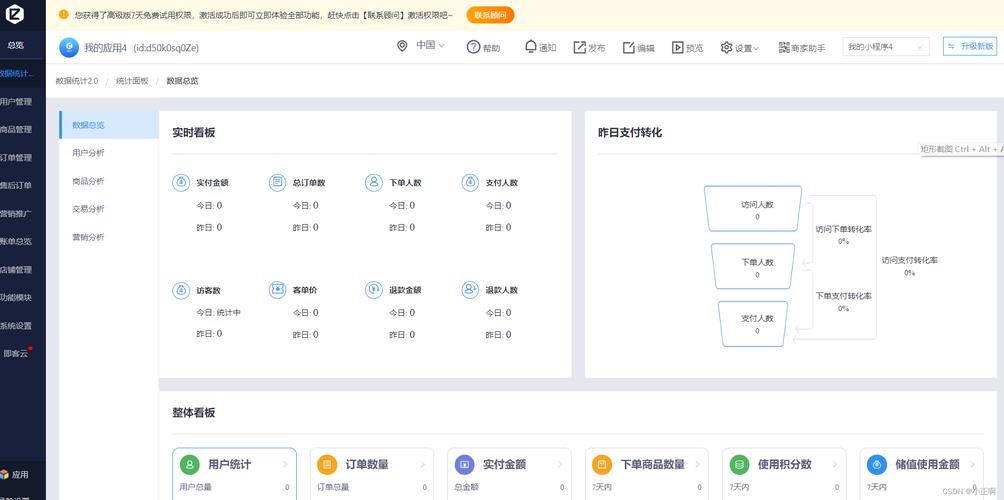Image resolution: width=1004 pixels, height=500 pixels.
Task: Click the 升级新版 upgrade button
Action: coord(970,46)
